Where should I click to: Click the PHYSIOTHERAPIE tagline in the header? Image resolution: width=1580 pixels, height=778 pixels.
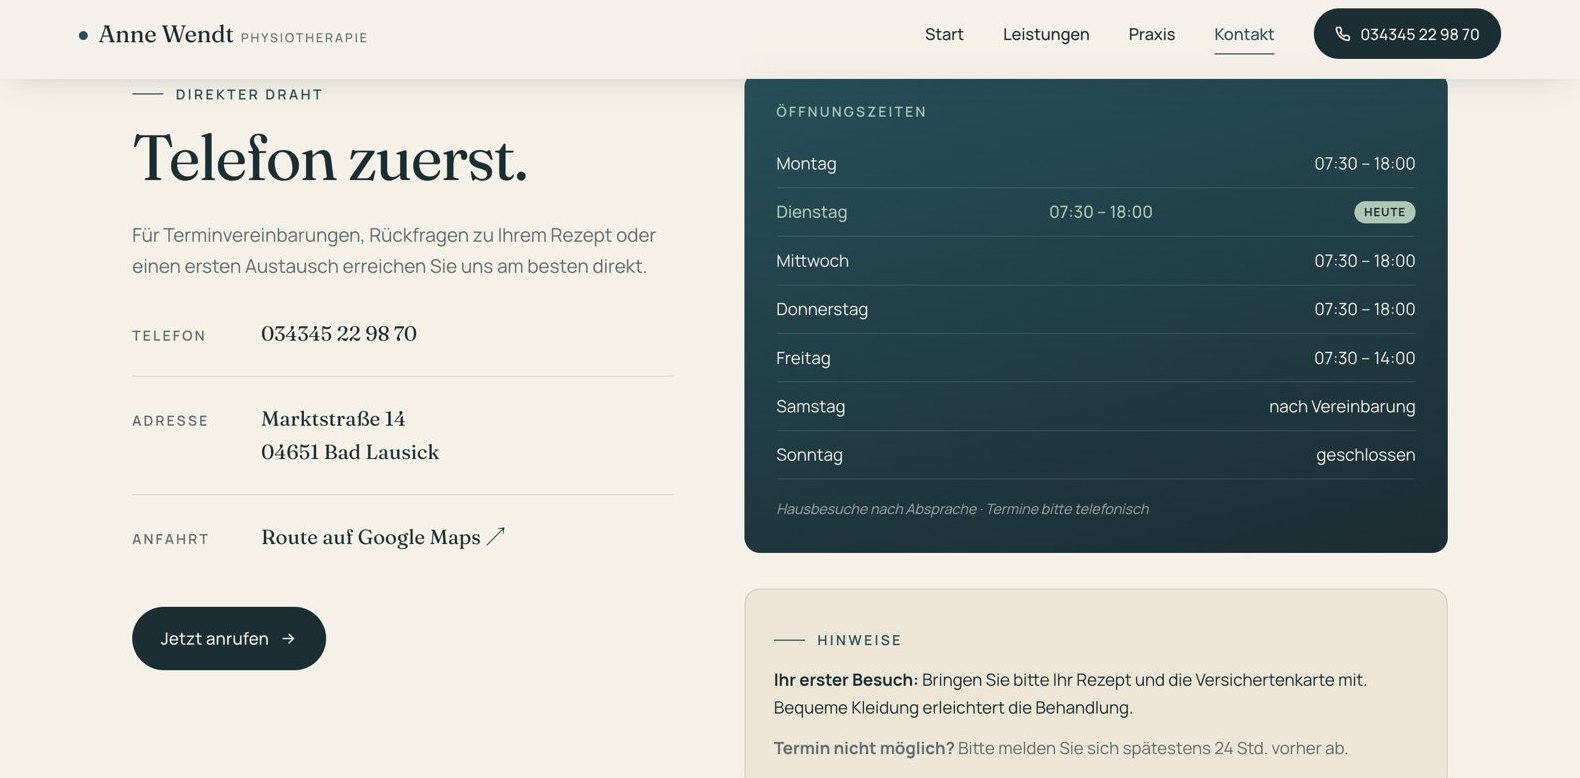click(304, 38)
